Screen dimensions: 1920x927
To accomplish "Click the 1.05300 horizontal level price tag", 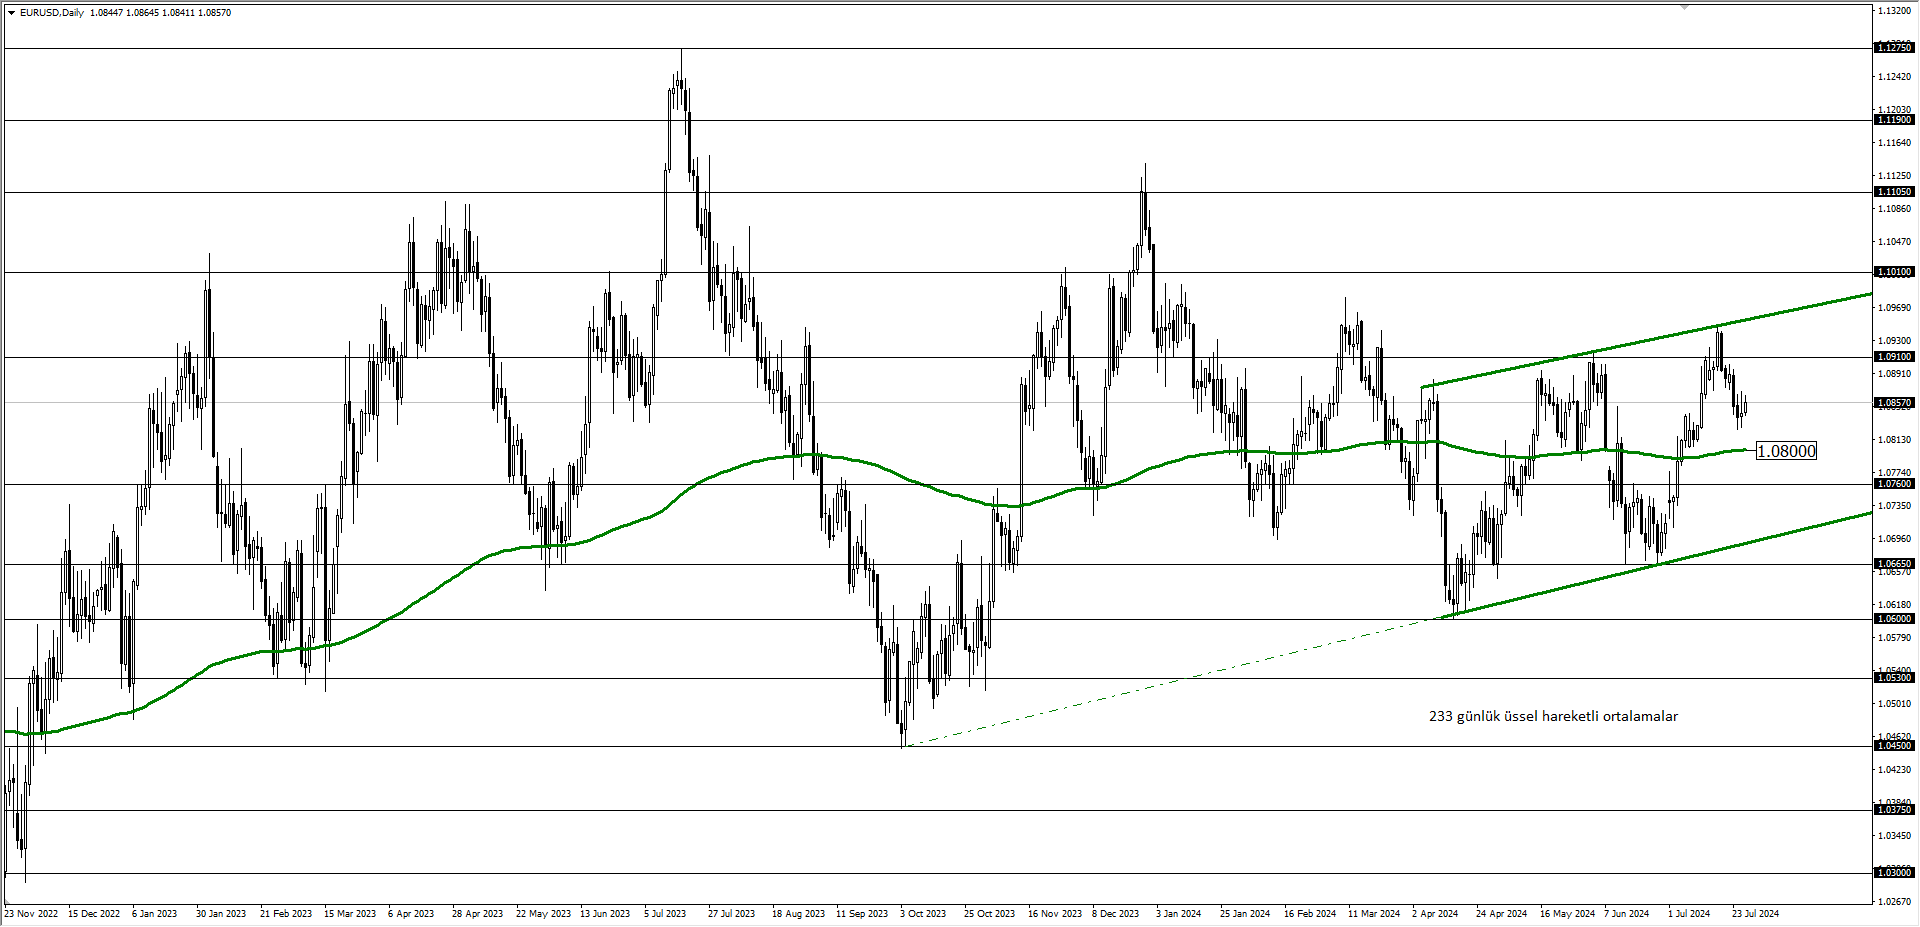I will (x=1894, y=678).
